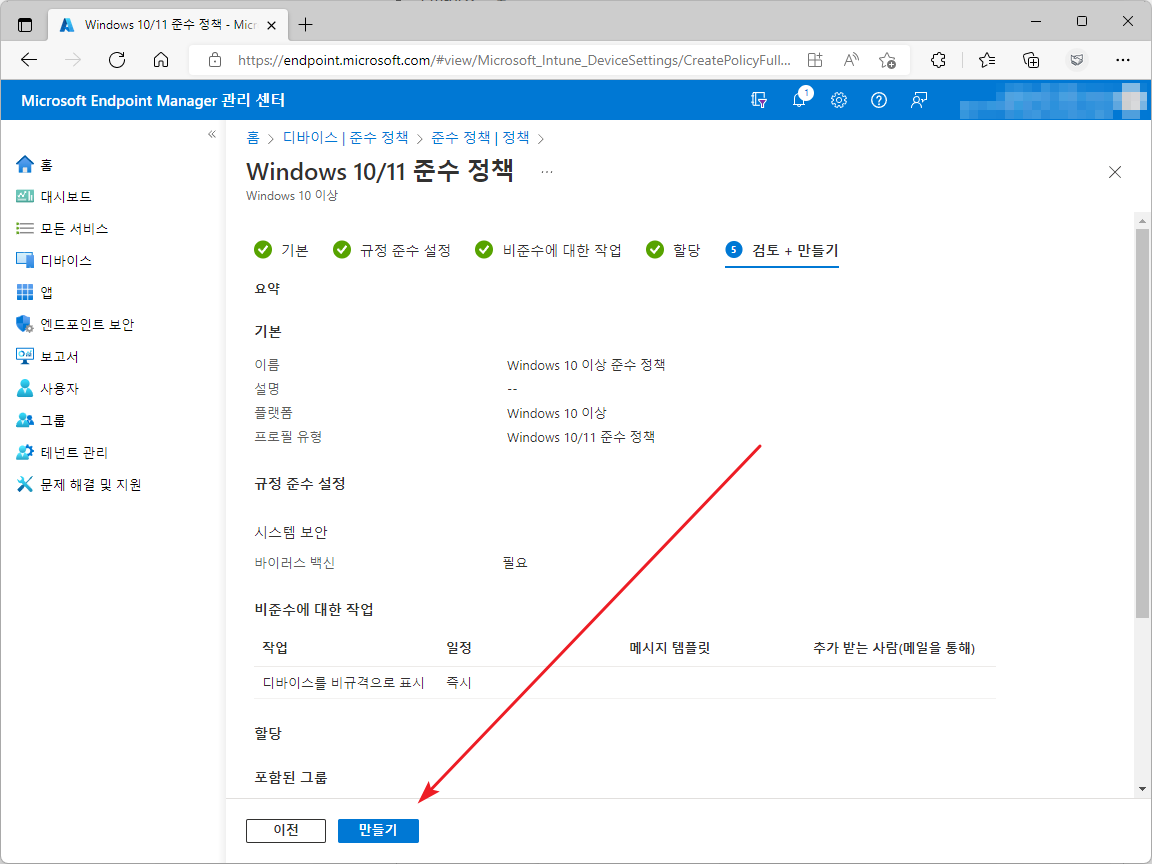The image size is (1152, 864).
Task: Open the ellipsis menu beside the page title
Action: pos(547,172)
